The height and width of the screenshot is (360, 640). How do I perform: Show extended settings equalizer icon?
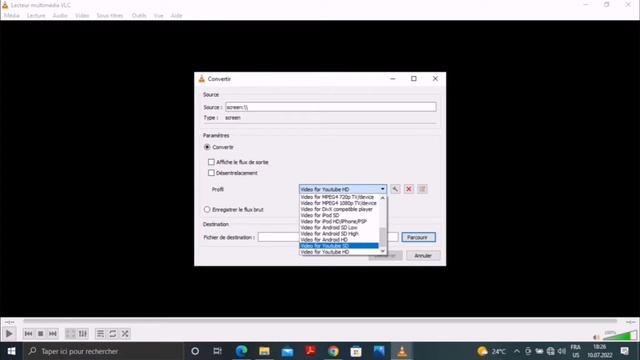[x=83, y=333]
